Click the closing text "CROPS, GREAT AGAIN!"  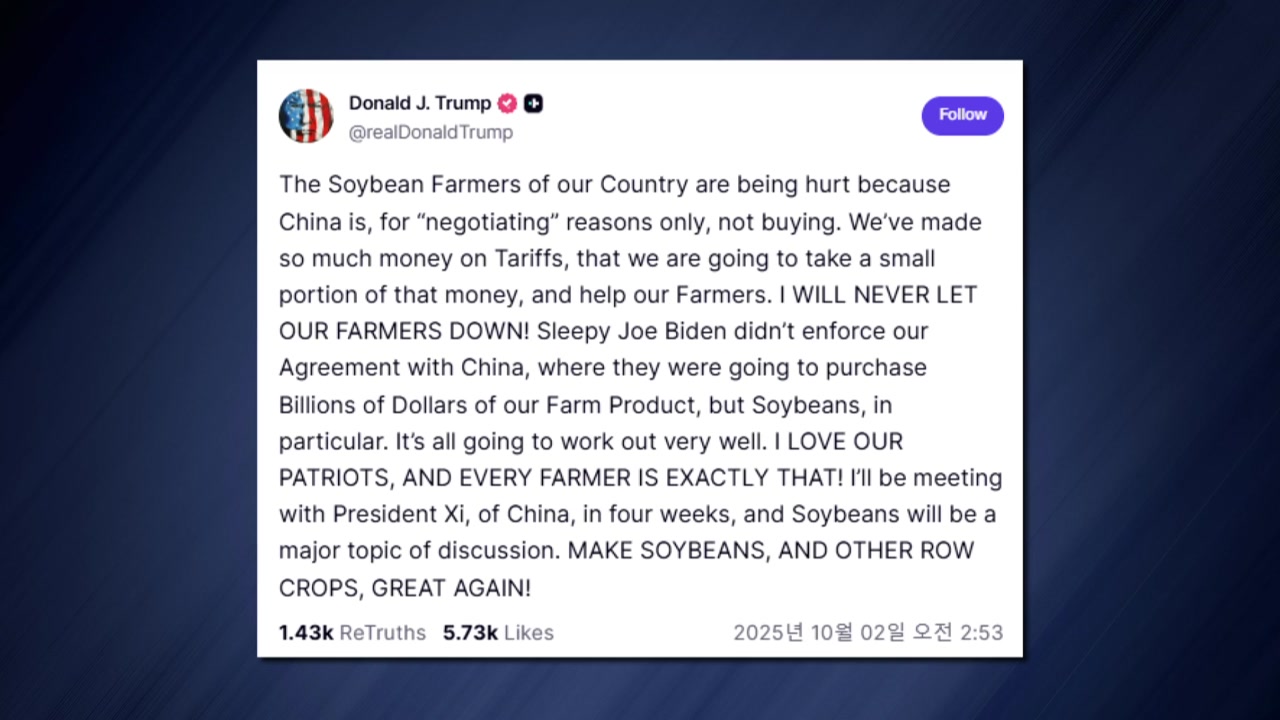click(x=405, y=588)
